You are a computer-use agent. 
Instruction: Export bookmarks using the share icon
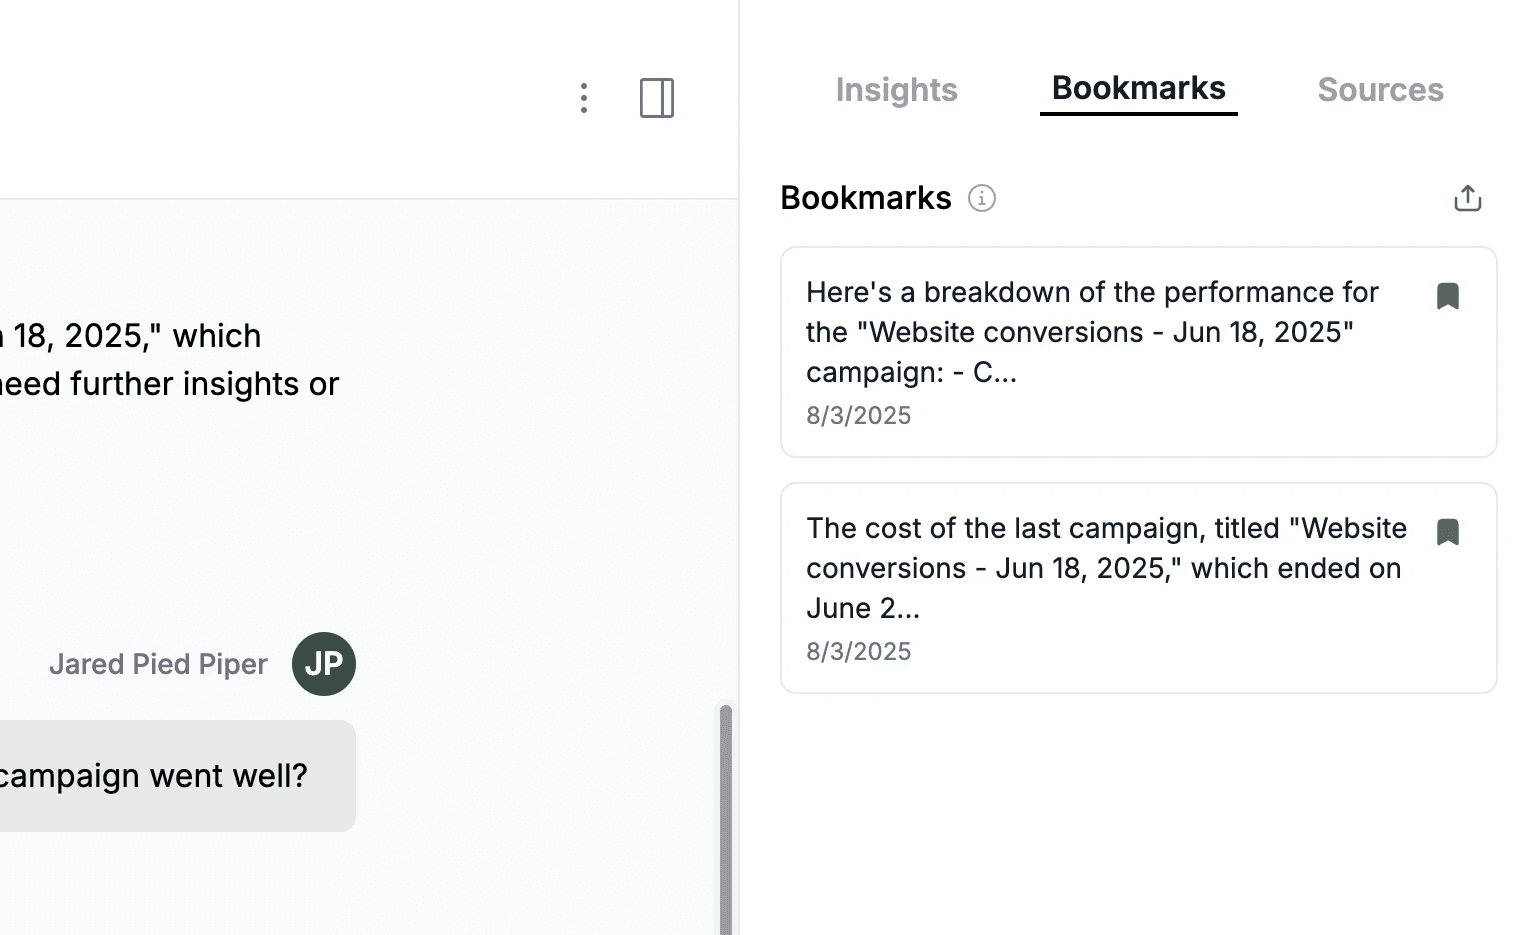[1467, 198]
